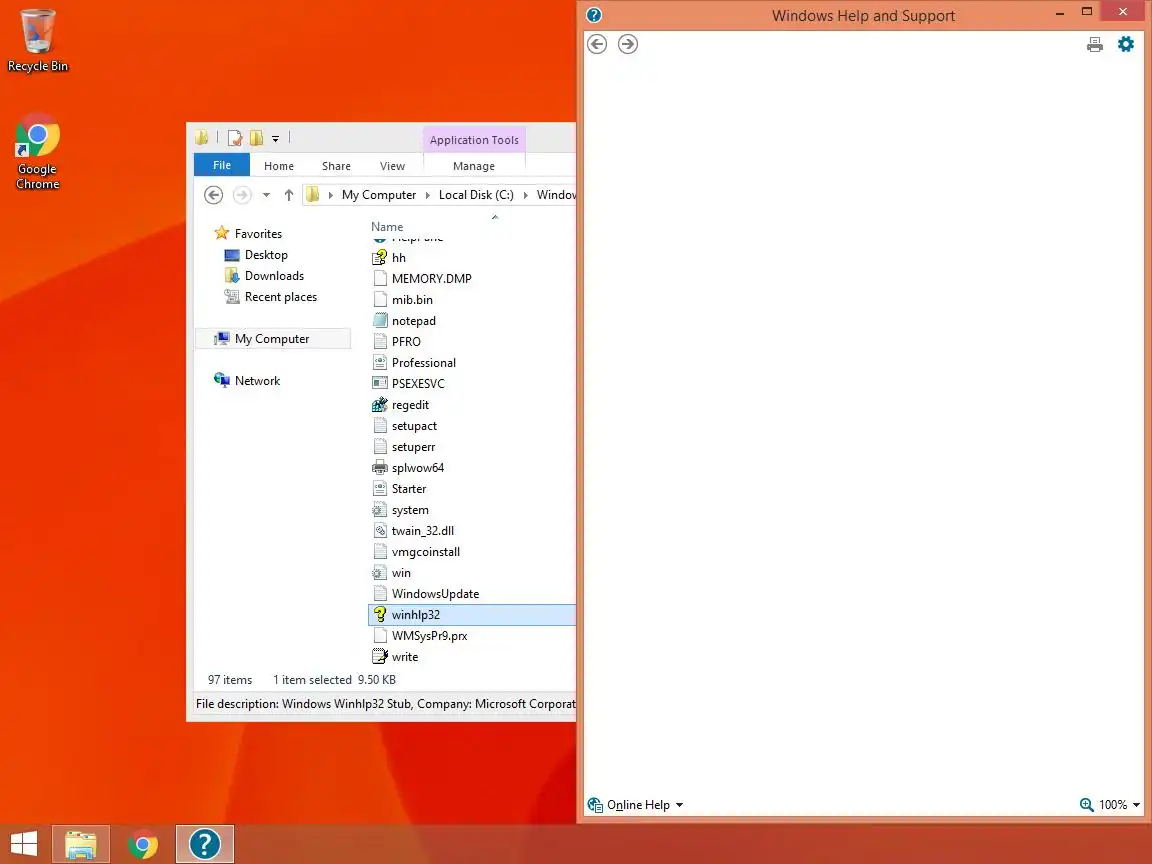
Task: Open Downloads in navigation pane
Action: pos(274,276)
